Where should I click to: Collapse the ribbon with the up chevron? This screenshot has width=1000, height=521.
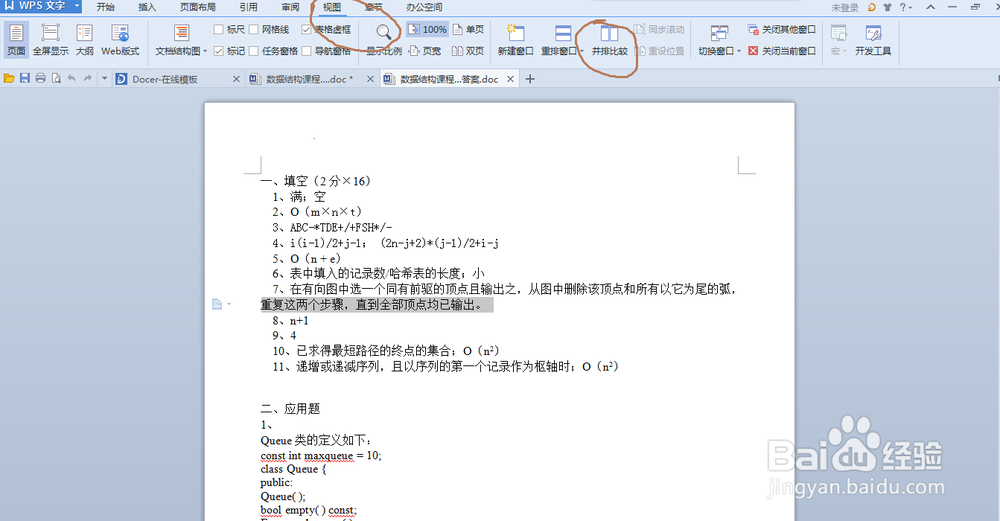tap(930, 7)
